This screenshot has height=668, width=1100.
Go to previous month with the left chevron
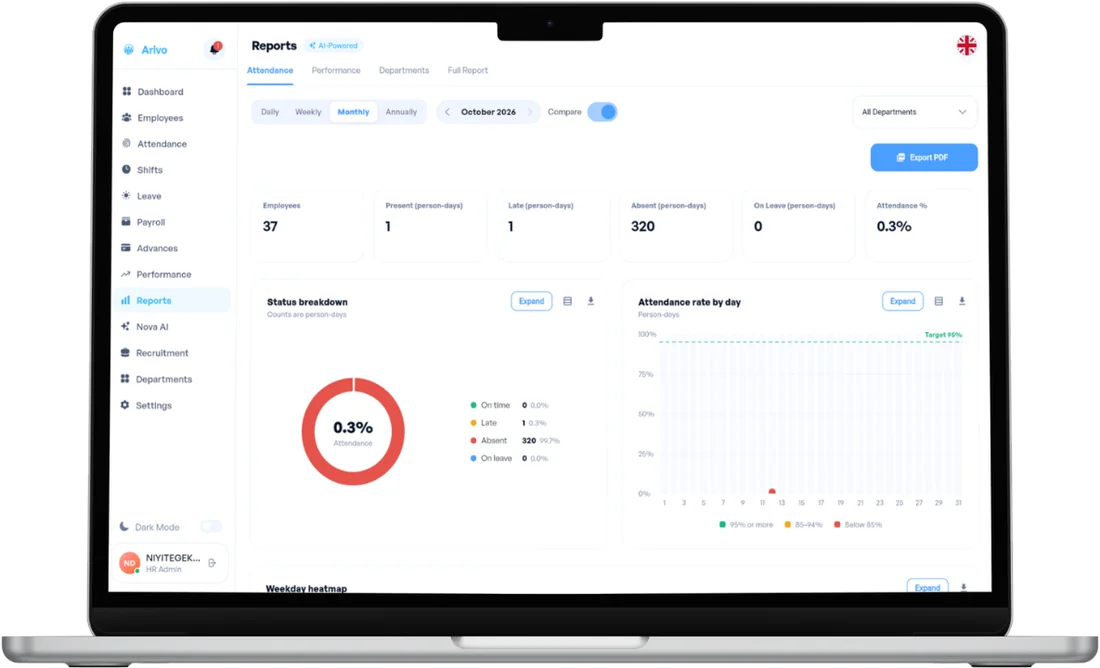pos(448,112)
